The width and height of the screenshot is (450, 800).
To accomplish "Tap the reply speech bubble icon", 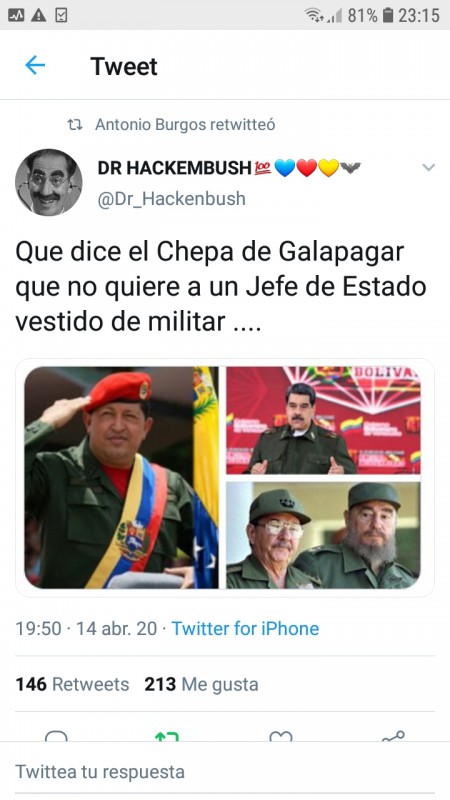I will (56, 736).
